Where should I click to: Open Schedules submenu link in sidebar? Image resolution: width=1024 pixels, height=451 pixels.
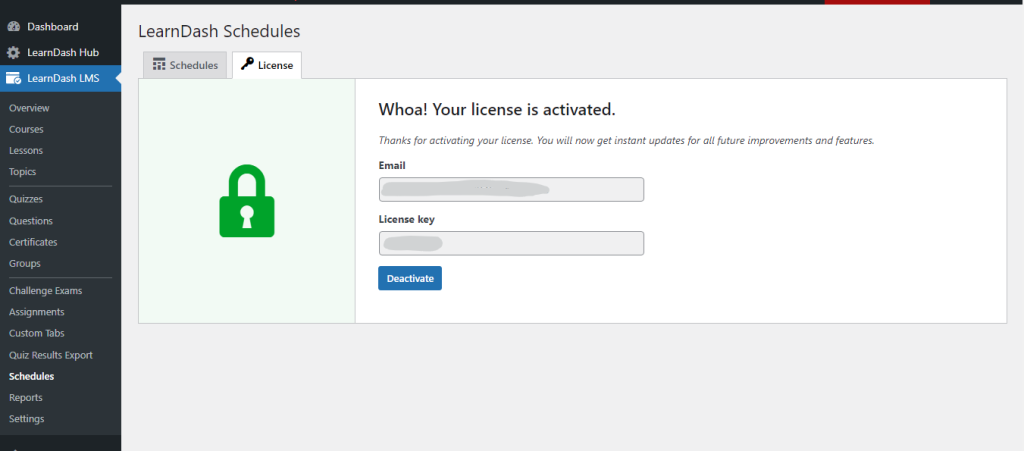coord(31,376)
